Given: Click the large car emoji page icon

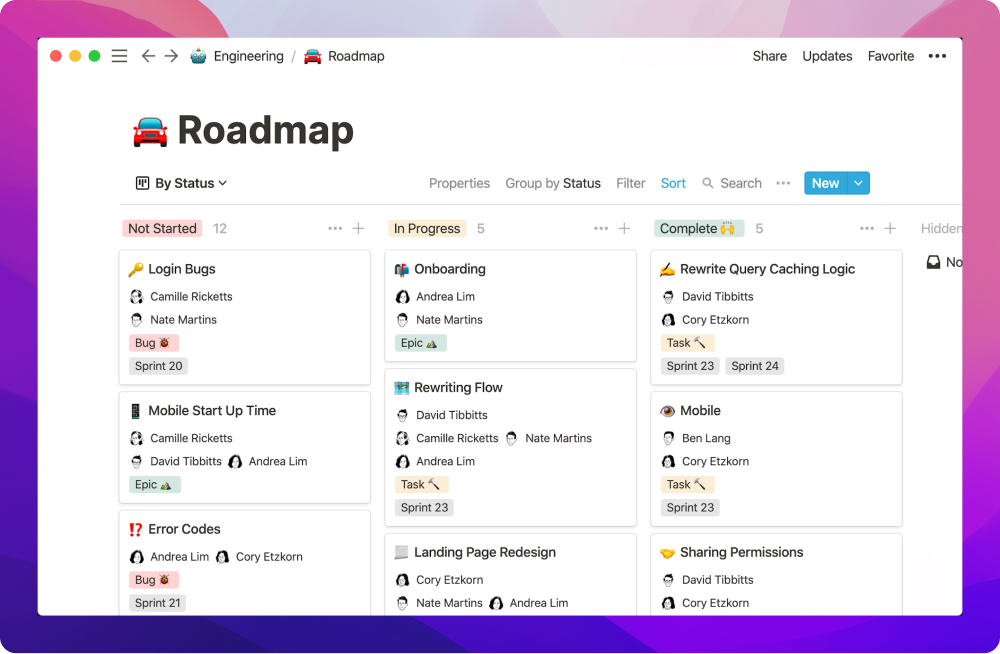Looking at the screenshot, I should point(151,132).
